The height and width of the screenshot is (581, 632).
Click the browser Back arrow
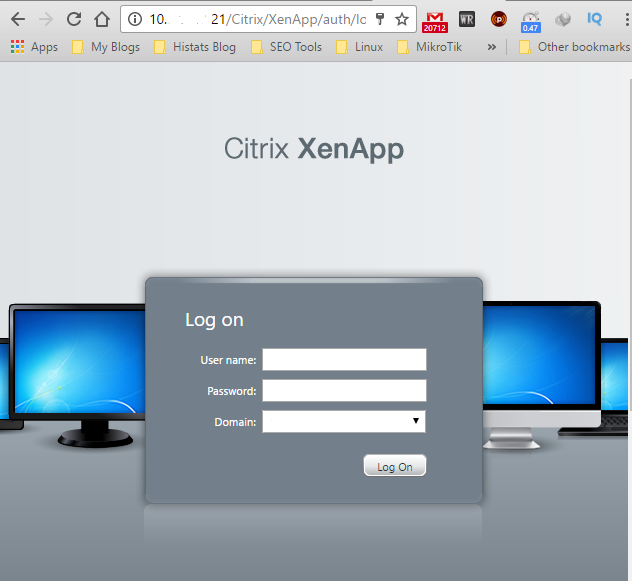coord(18,19)
